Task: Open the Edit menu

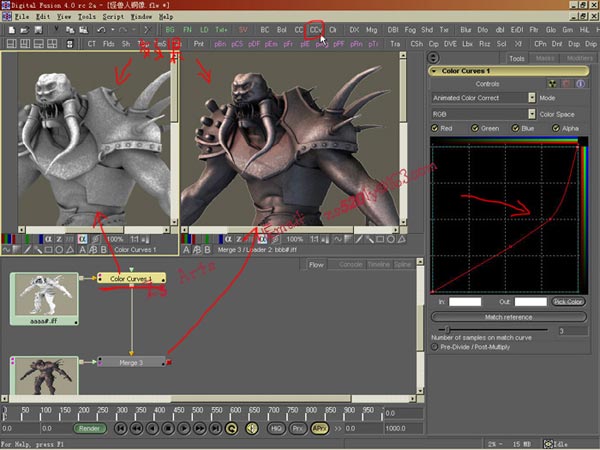Action: click(43, 17)
